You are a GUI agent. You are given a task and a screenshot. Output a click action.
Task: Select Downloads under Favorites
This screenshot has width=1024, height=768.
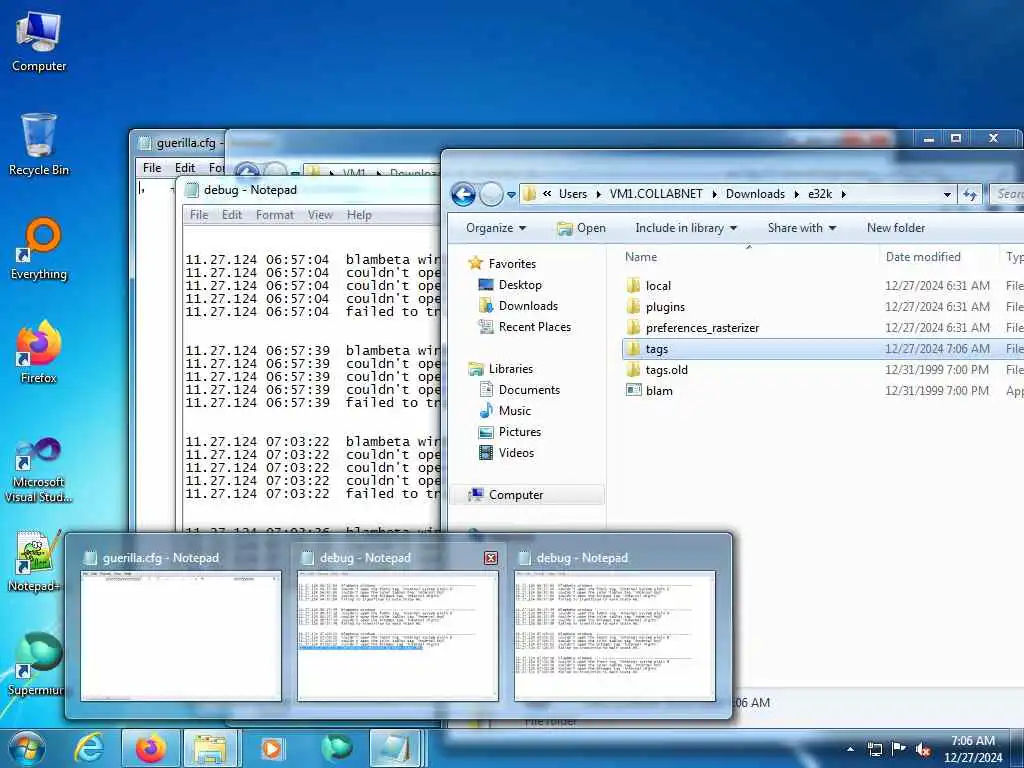click(528, 306)
